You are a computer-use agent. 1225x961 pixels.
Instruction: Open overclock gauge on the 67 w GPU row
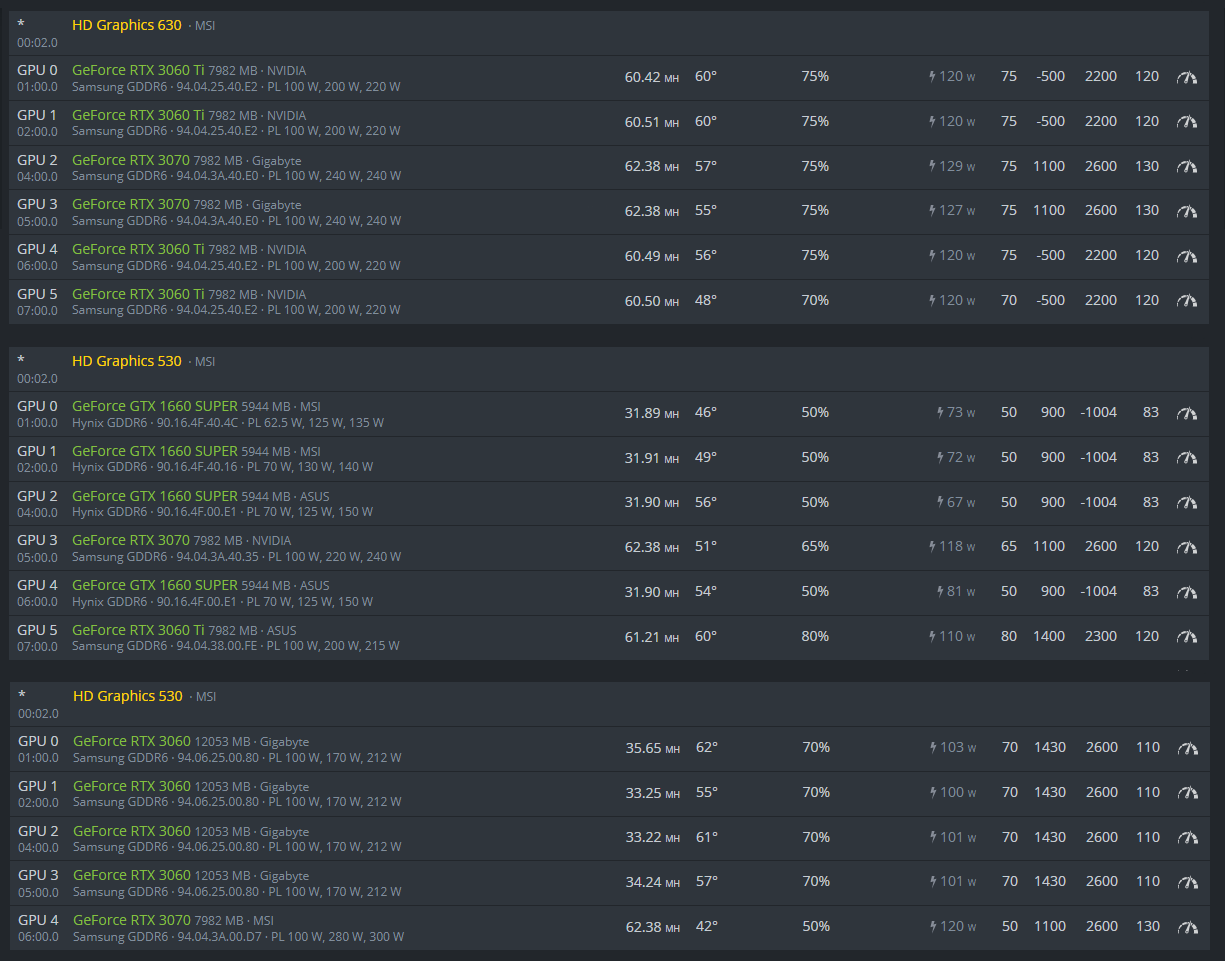tap(1187, 503)
